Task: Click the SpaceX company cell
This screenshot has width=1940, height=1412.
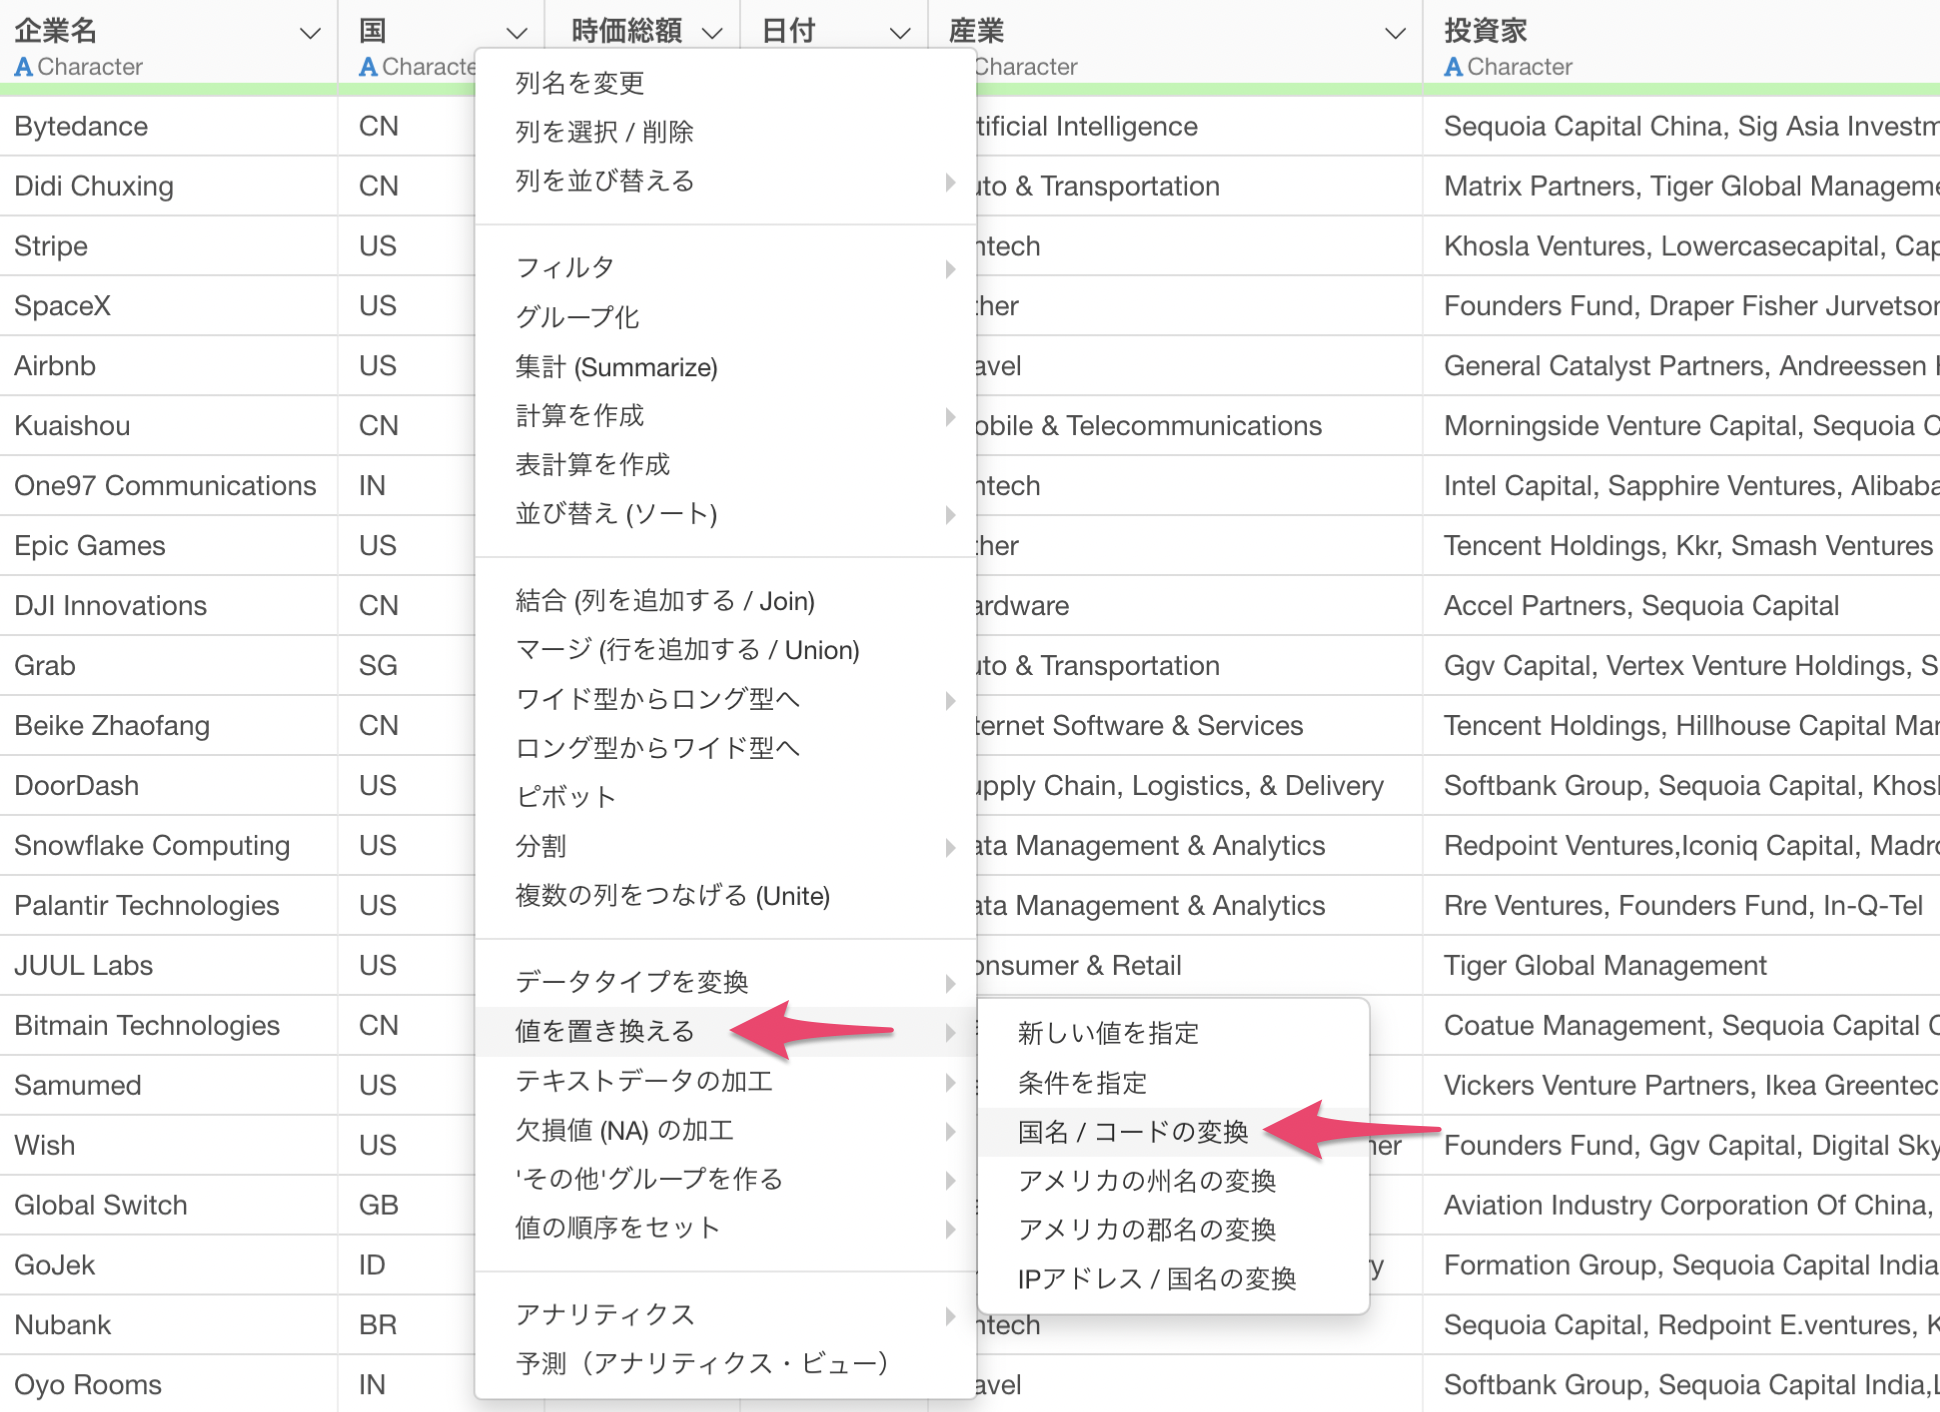Action: [x=168, y=306]
